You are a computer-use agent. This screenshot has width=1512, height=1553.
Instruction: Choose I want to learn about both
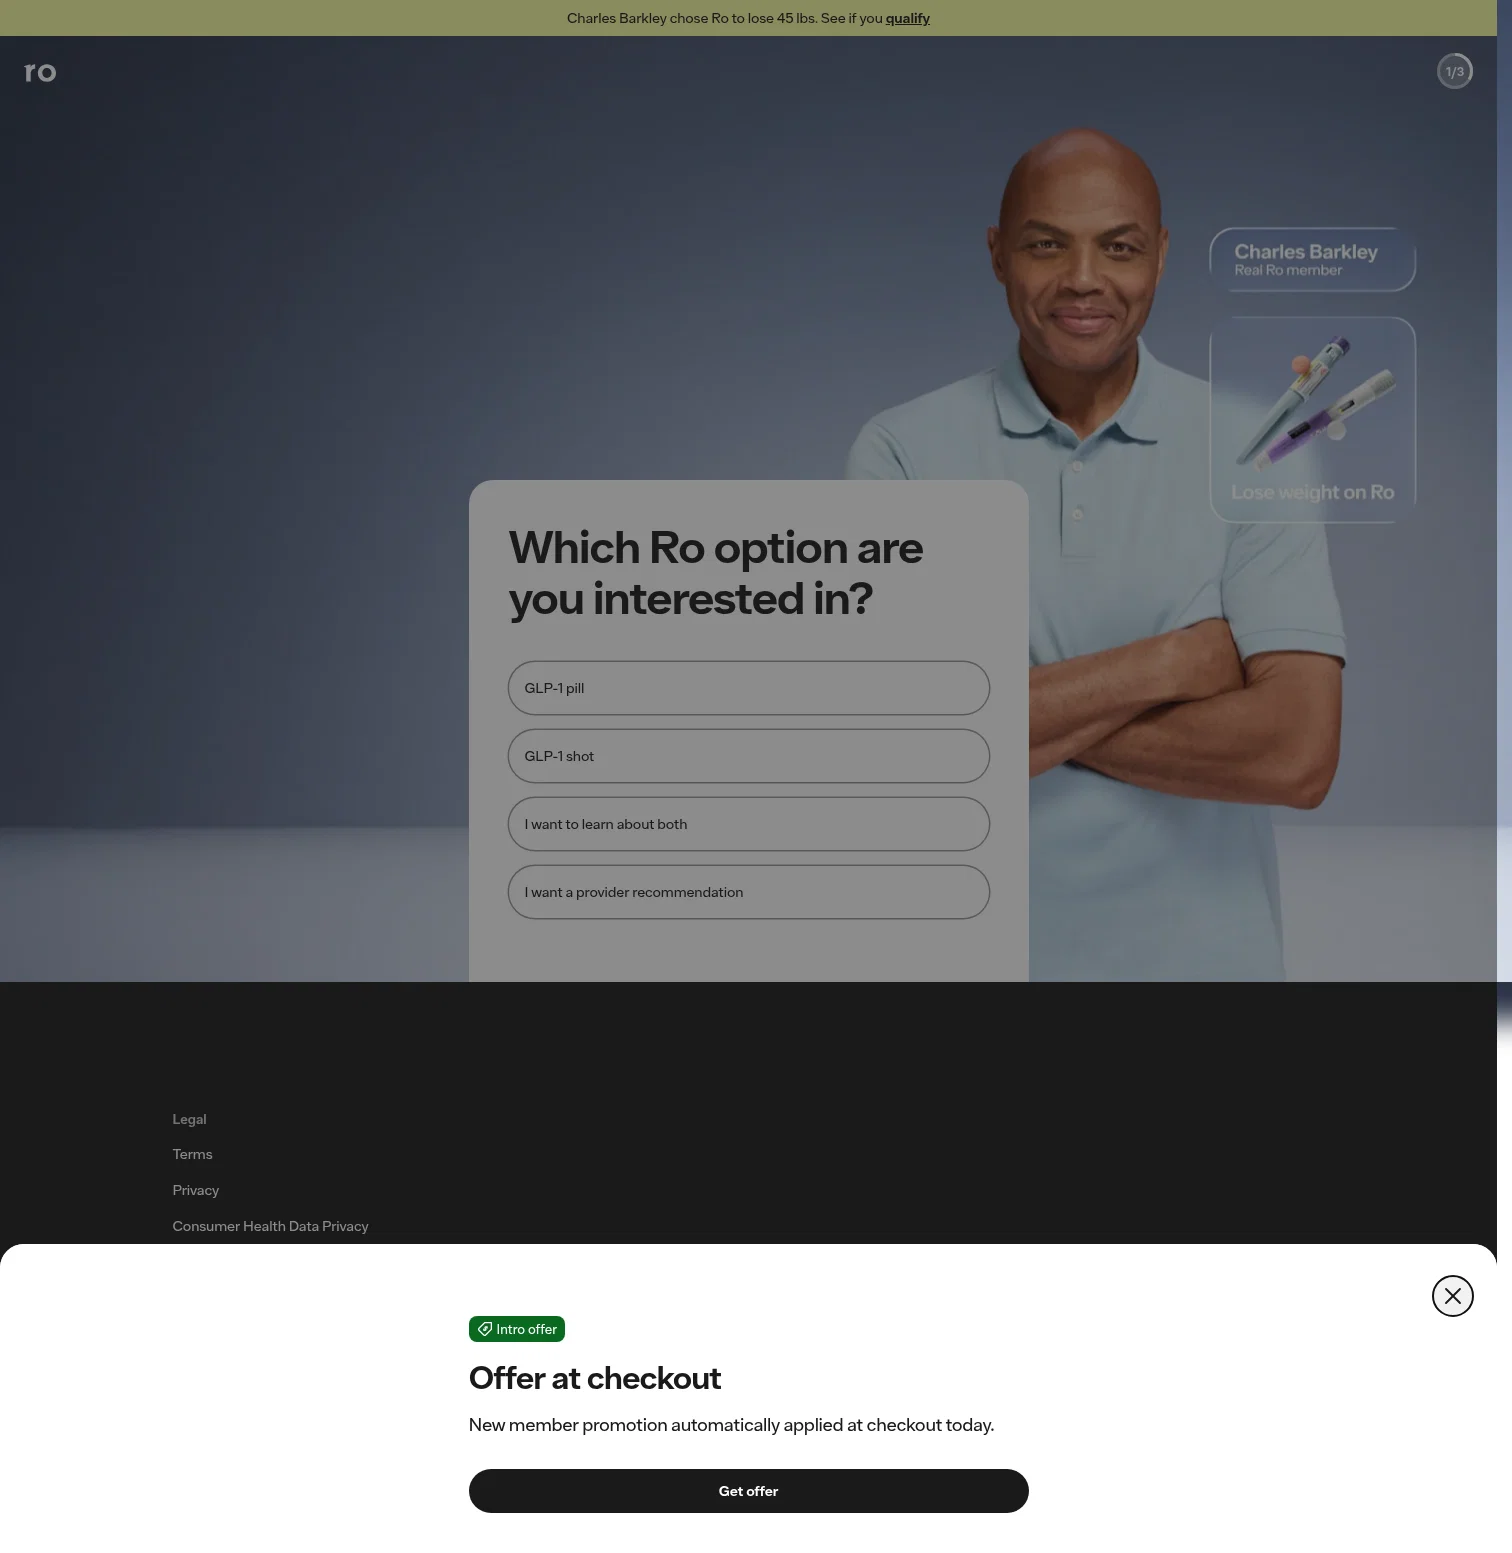[749, 824]
